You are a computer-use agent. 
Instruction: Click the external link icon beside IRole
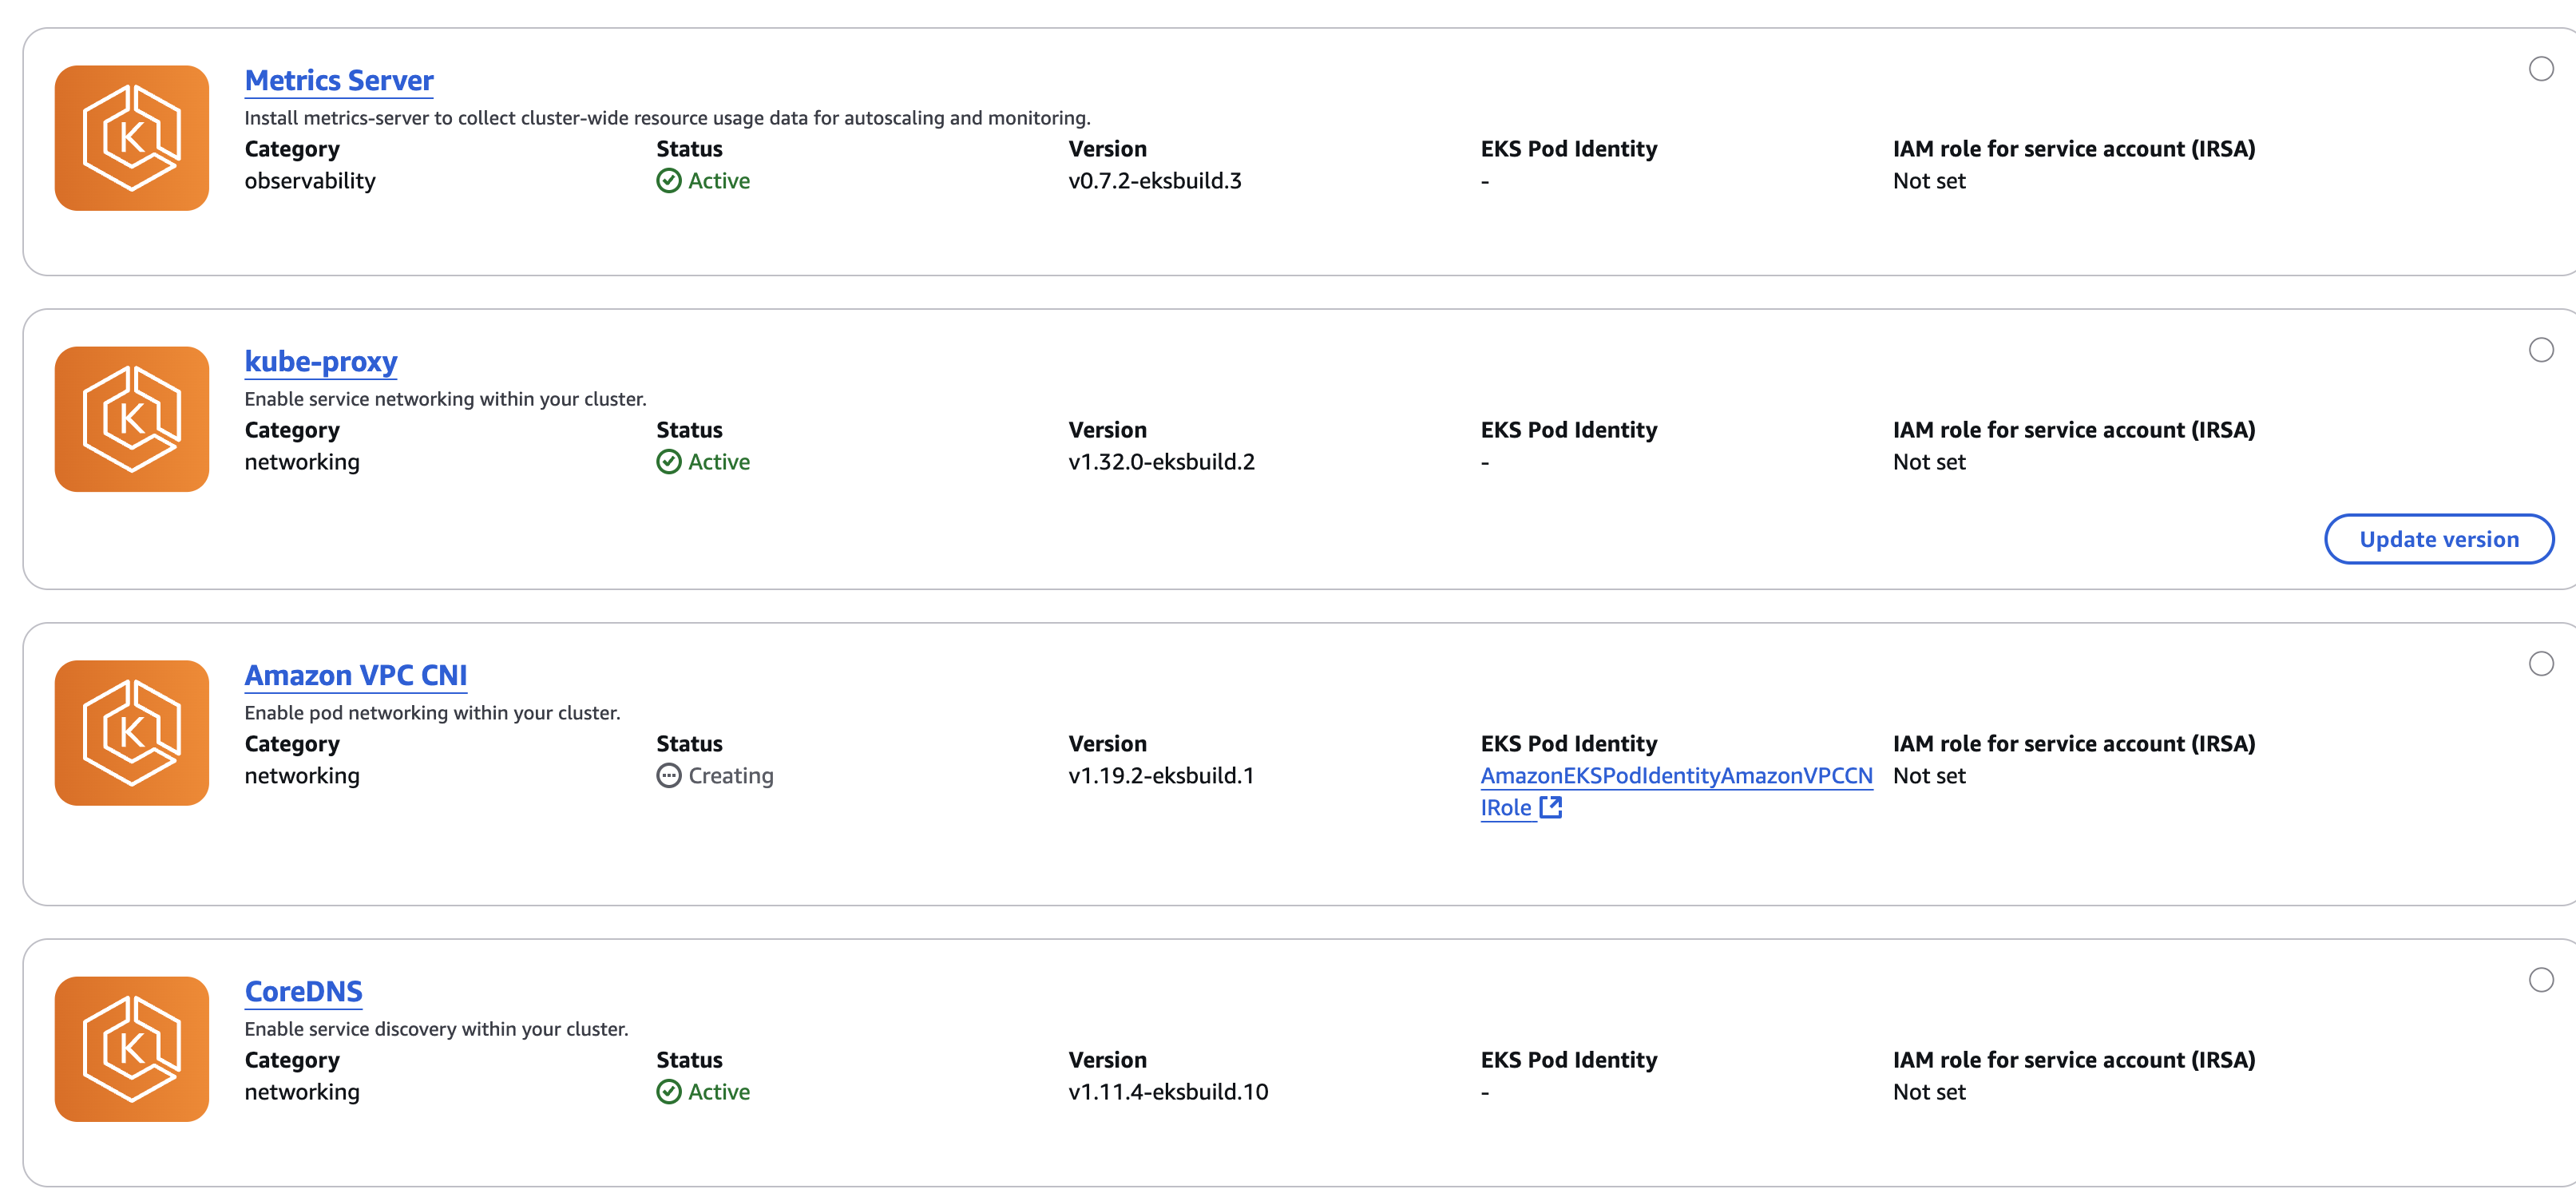[x=1550, y=807]
